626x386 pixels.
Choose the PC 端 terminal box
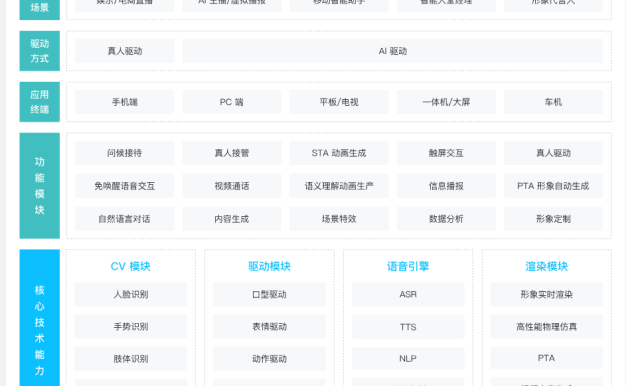coord(232,102)
